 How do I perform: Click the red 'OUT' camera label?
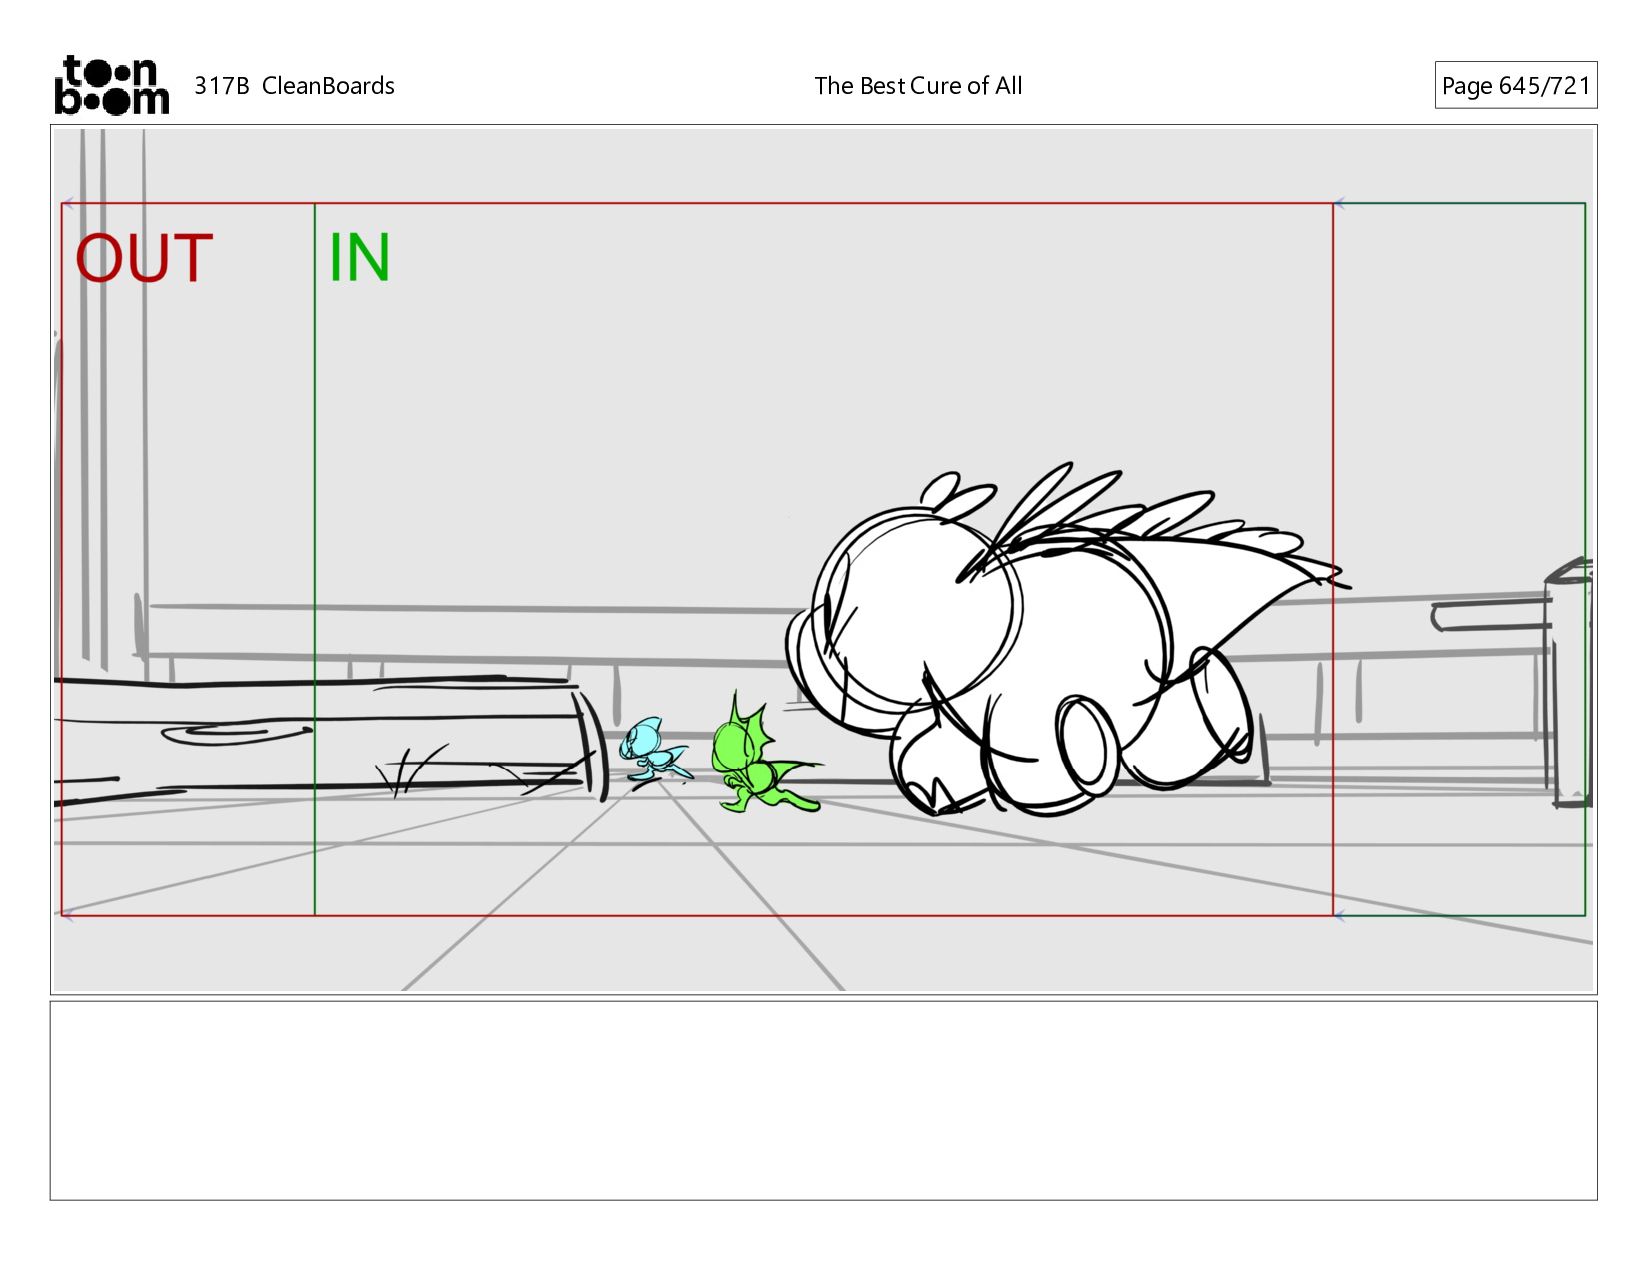coord(144,258)
